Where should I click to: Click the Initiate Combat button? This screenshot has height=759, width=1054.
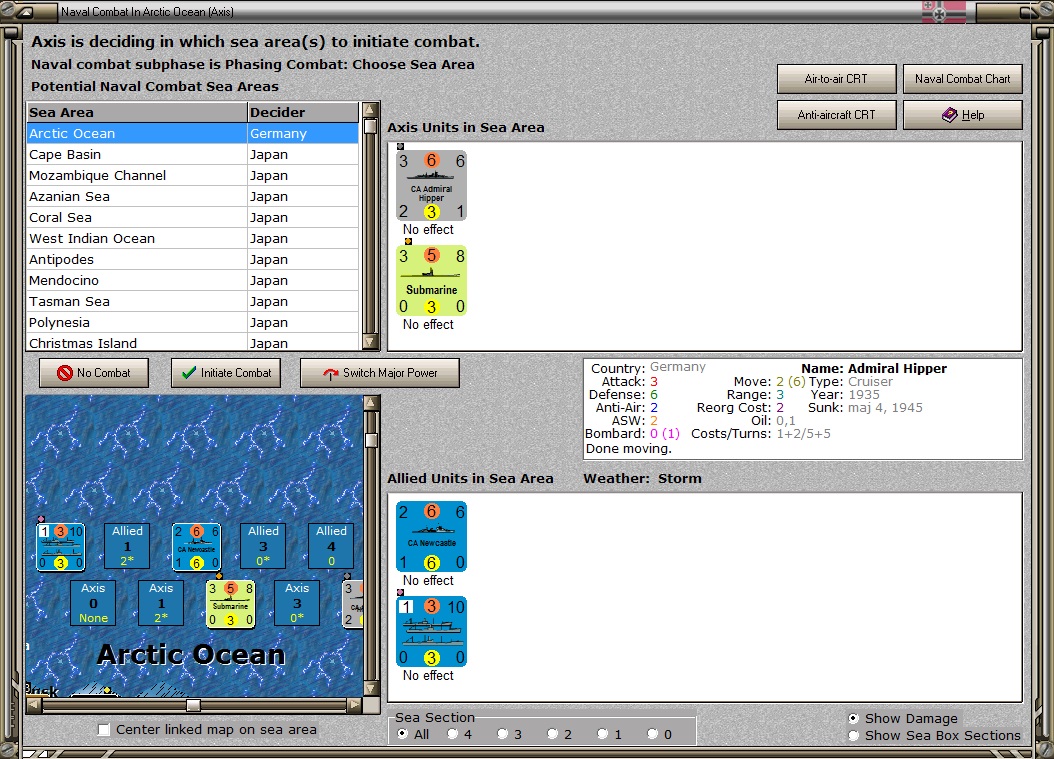226,373
